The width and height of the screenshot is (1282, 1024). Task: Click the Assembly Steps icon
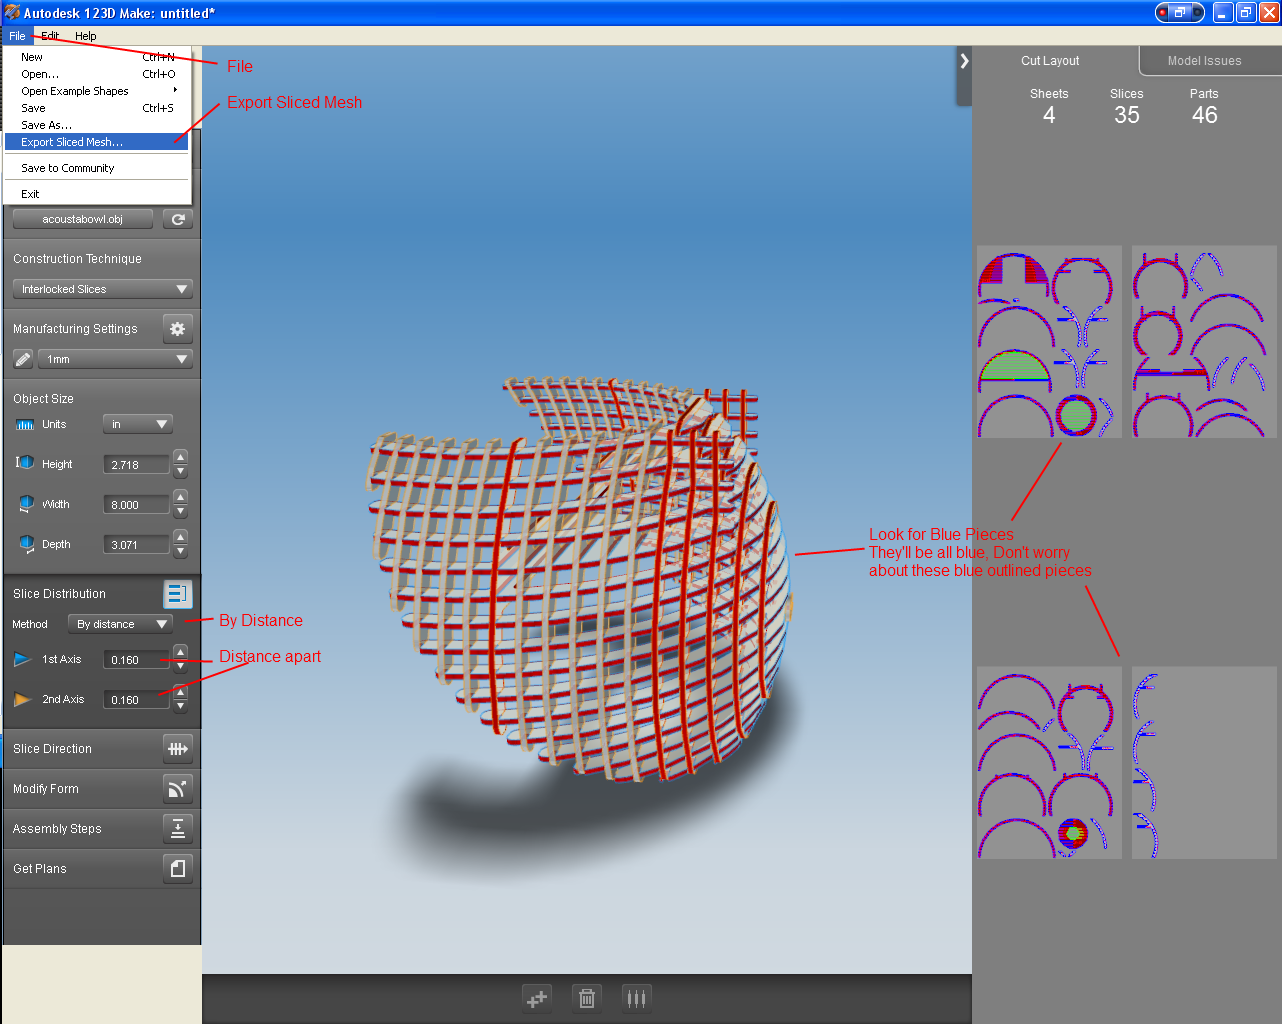(178, 828)
